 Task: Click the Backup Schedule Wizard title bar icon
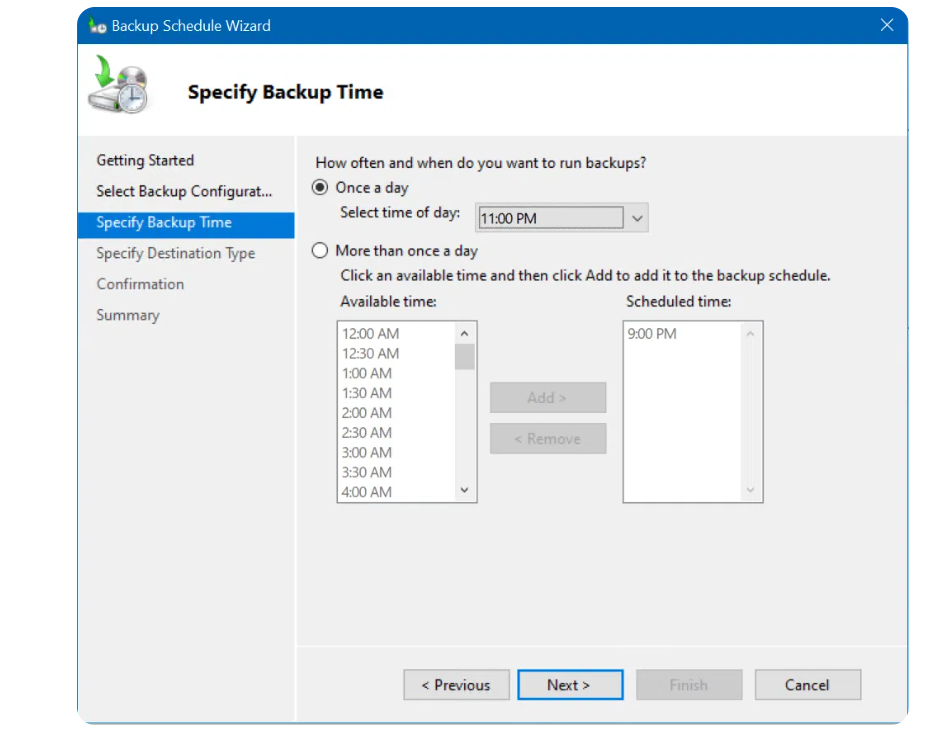pos(97,26)
